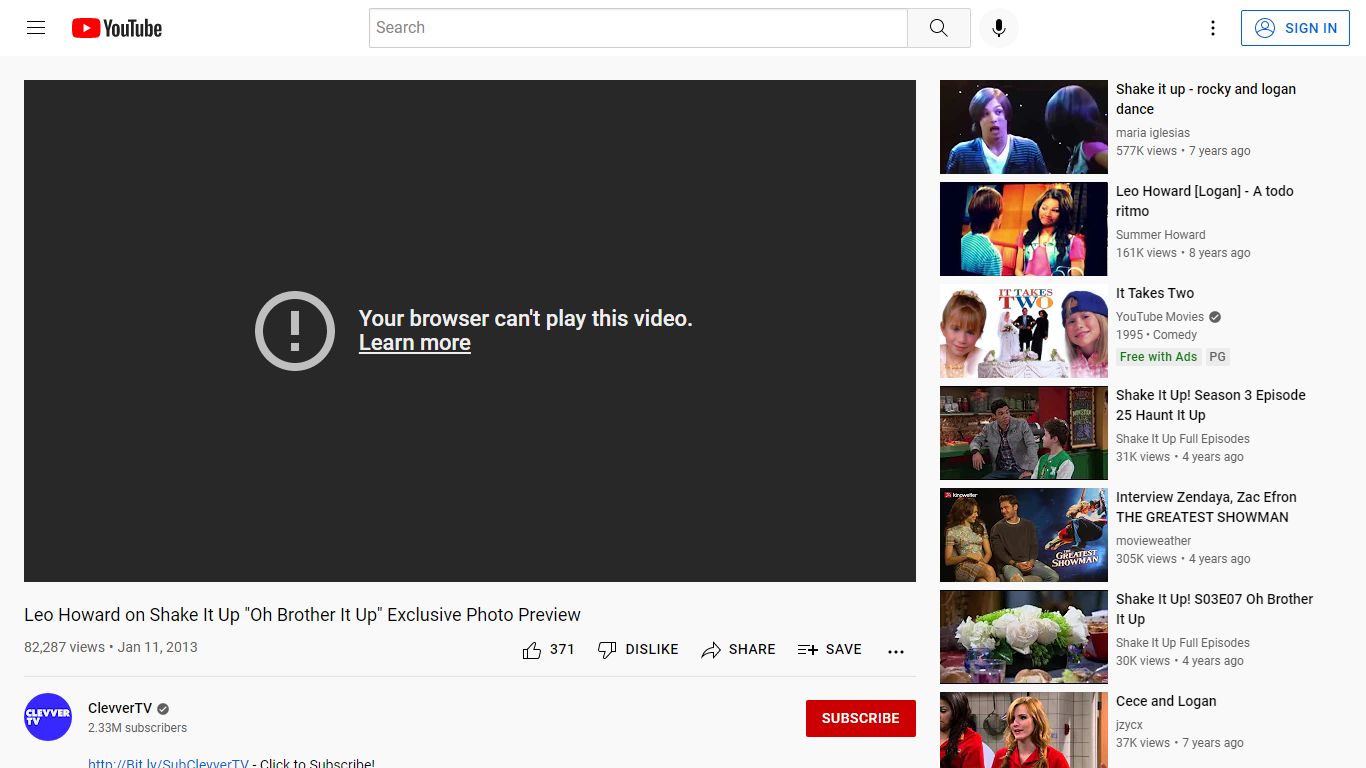Screen dimensions: 1366x768
Task: Click the 'jzycx' channel name
Action: (1129, 725)
